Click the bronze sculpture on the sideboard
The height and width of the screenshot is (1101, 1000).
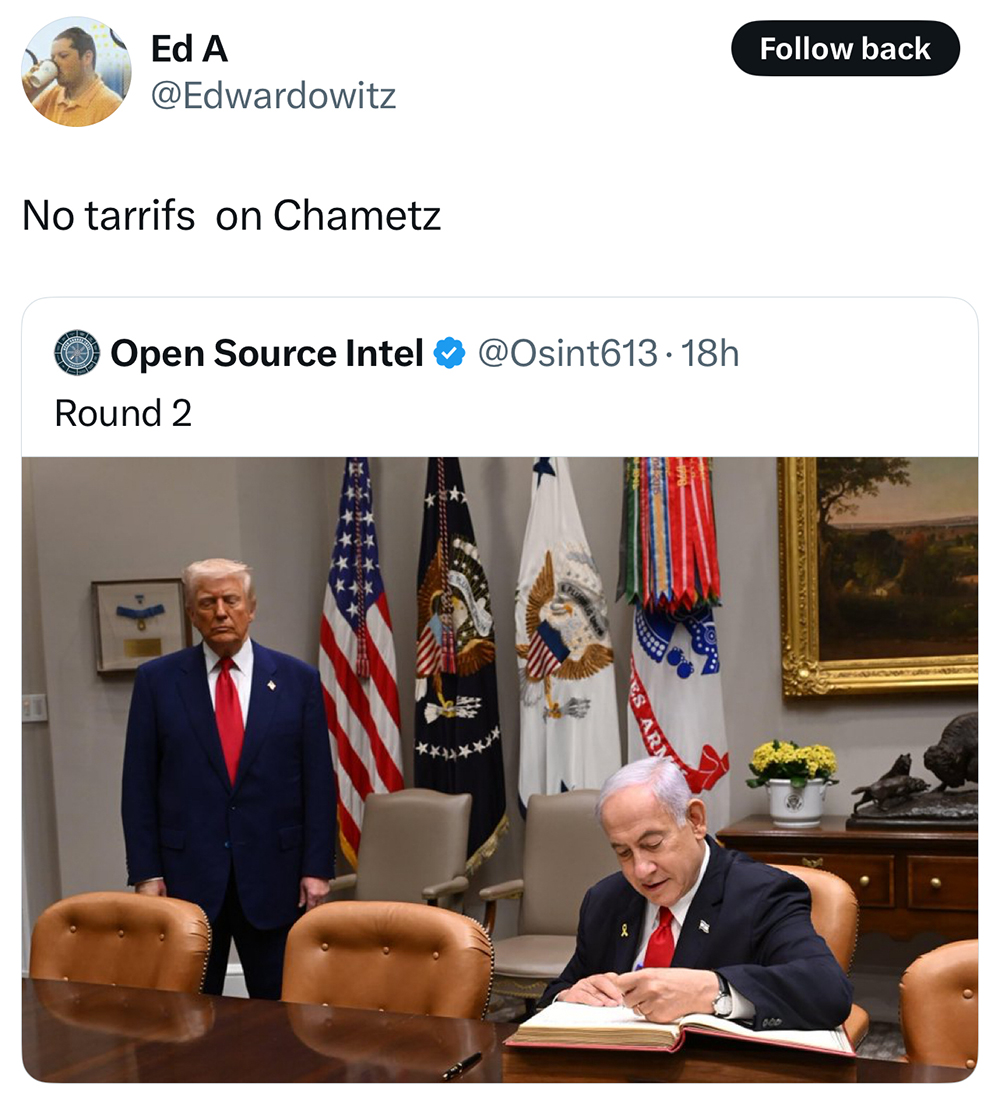[x=913, y=772]
